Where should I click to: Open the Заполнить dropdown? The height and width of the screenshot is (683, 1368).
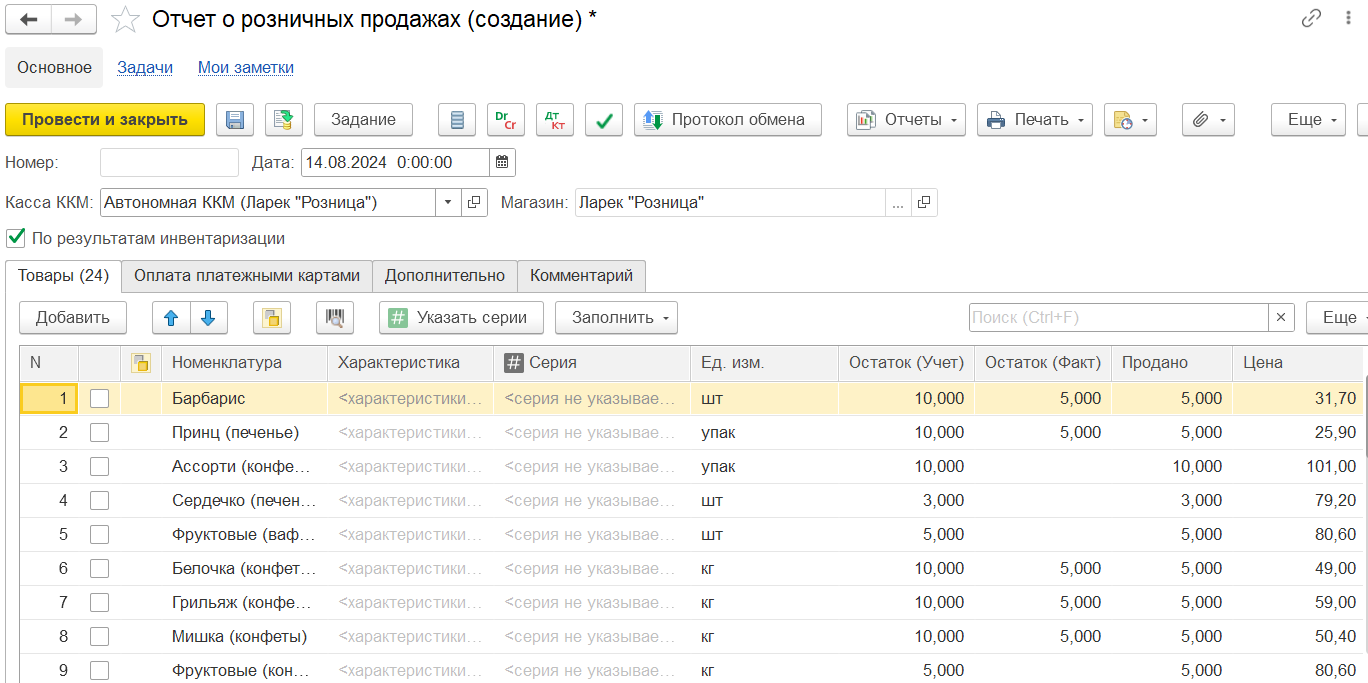616,318
